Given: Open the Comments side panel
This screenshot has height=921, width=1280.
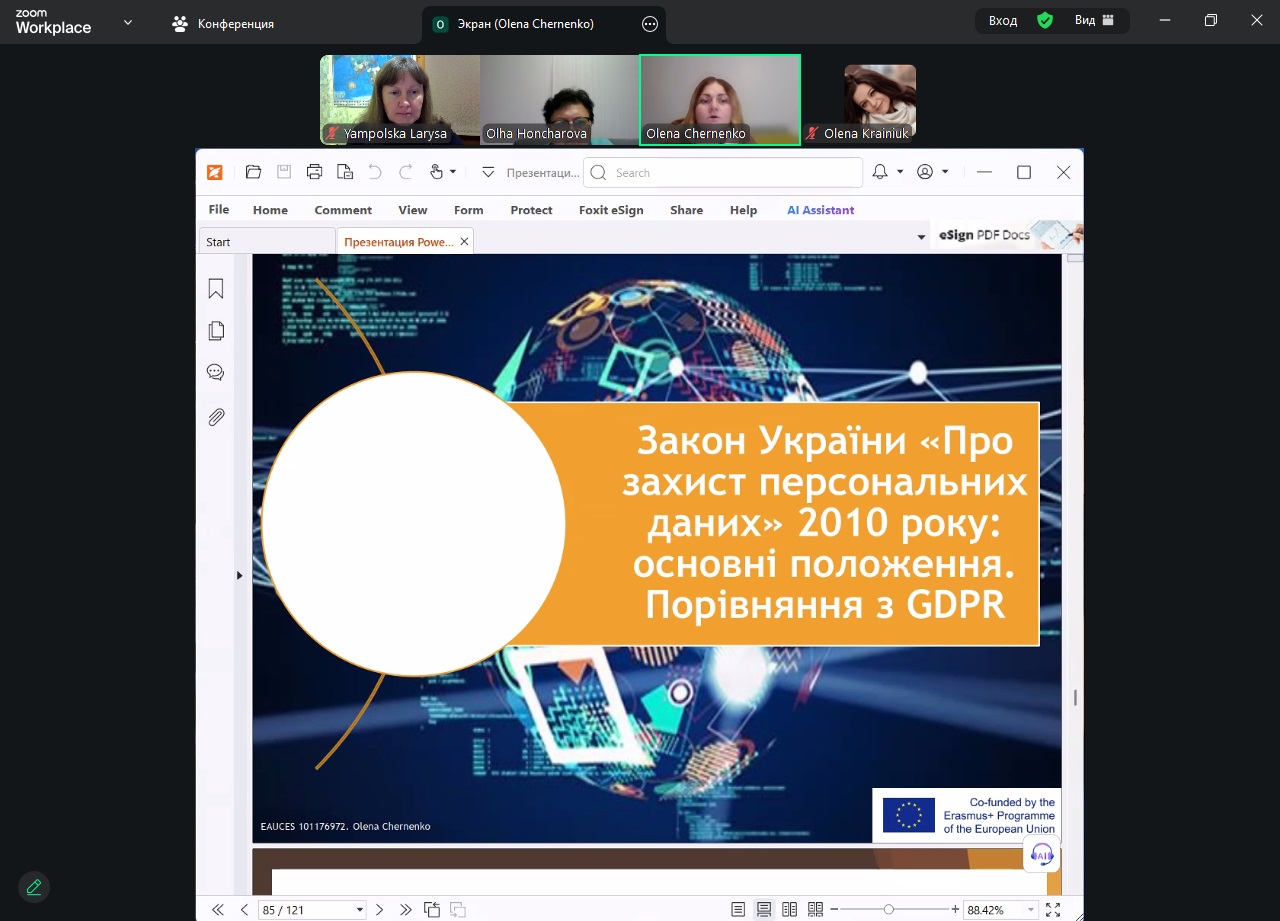Looking at the screenshot, I should tap(215, 373).
